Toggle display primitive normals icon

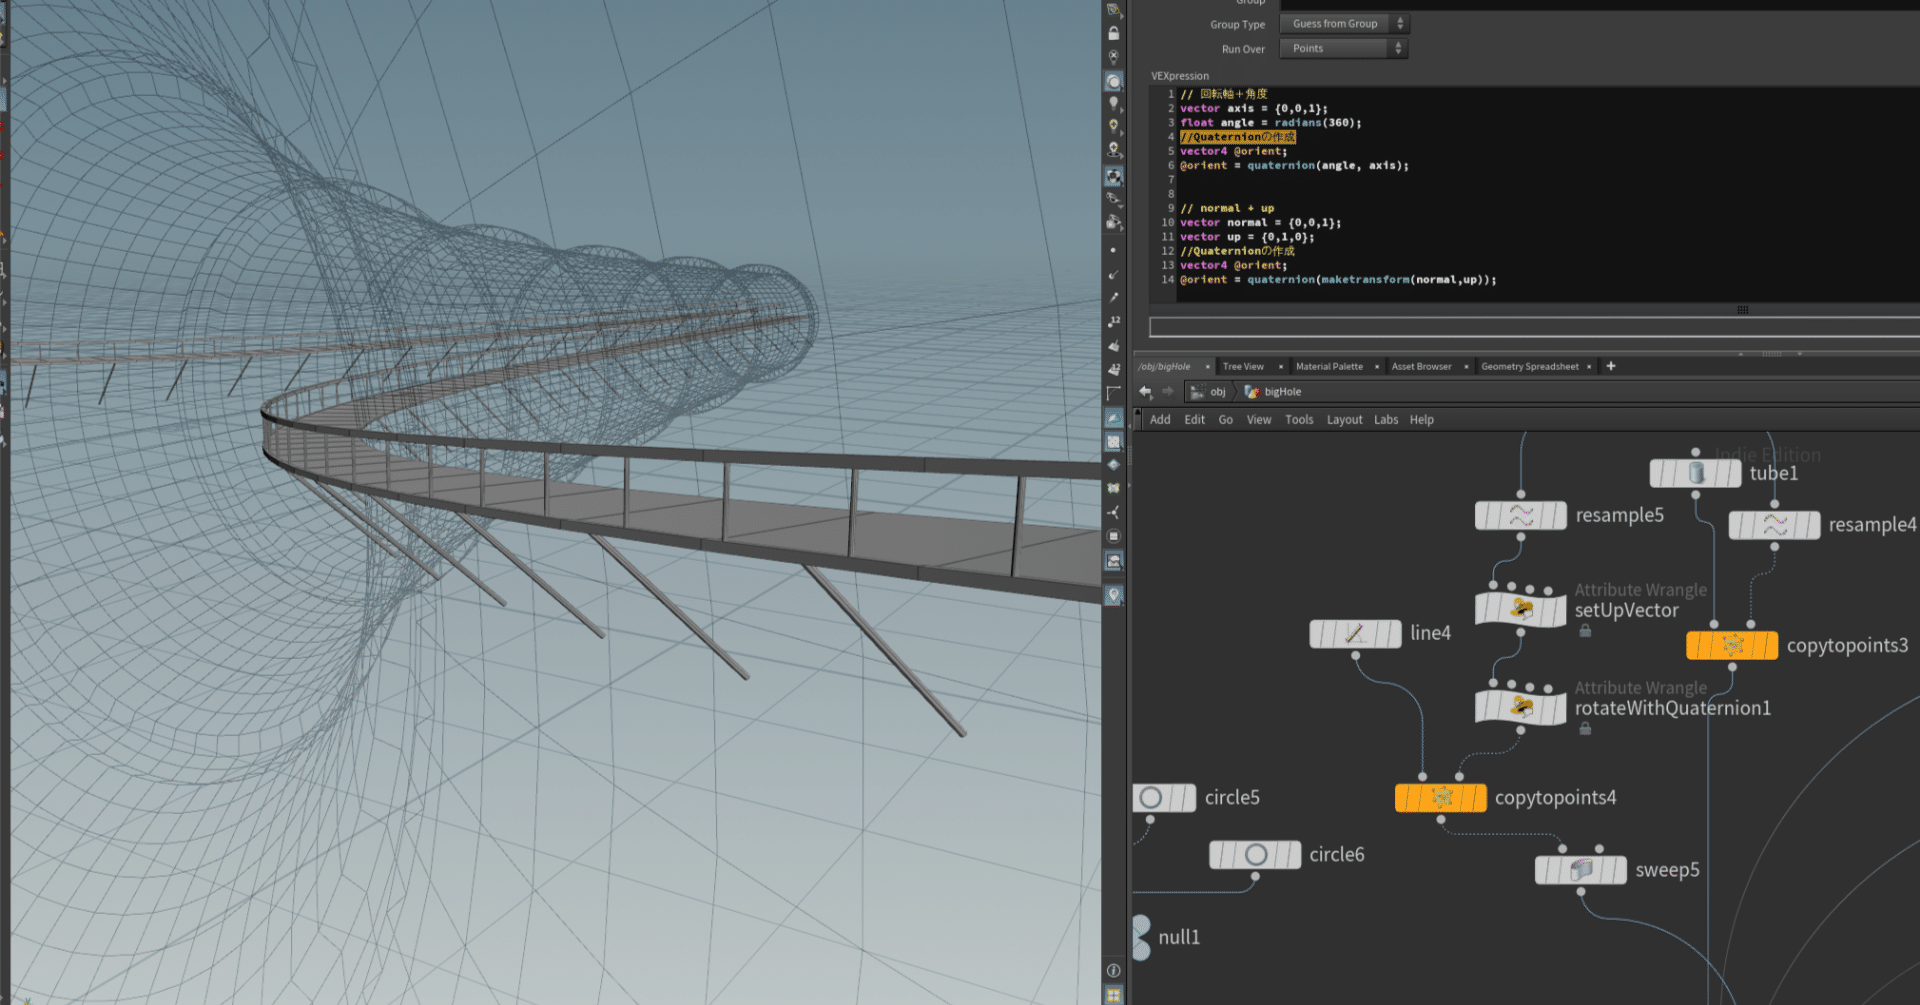click(x=1113, y=346)
